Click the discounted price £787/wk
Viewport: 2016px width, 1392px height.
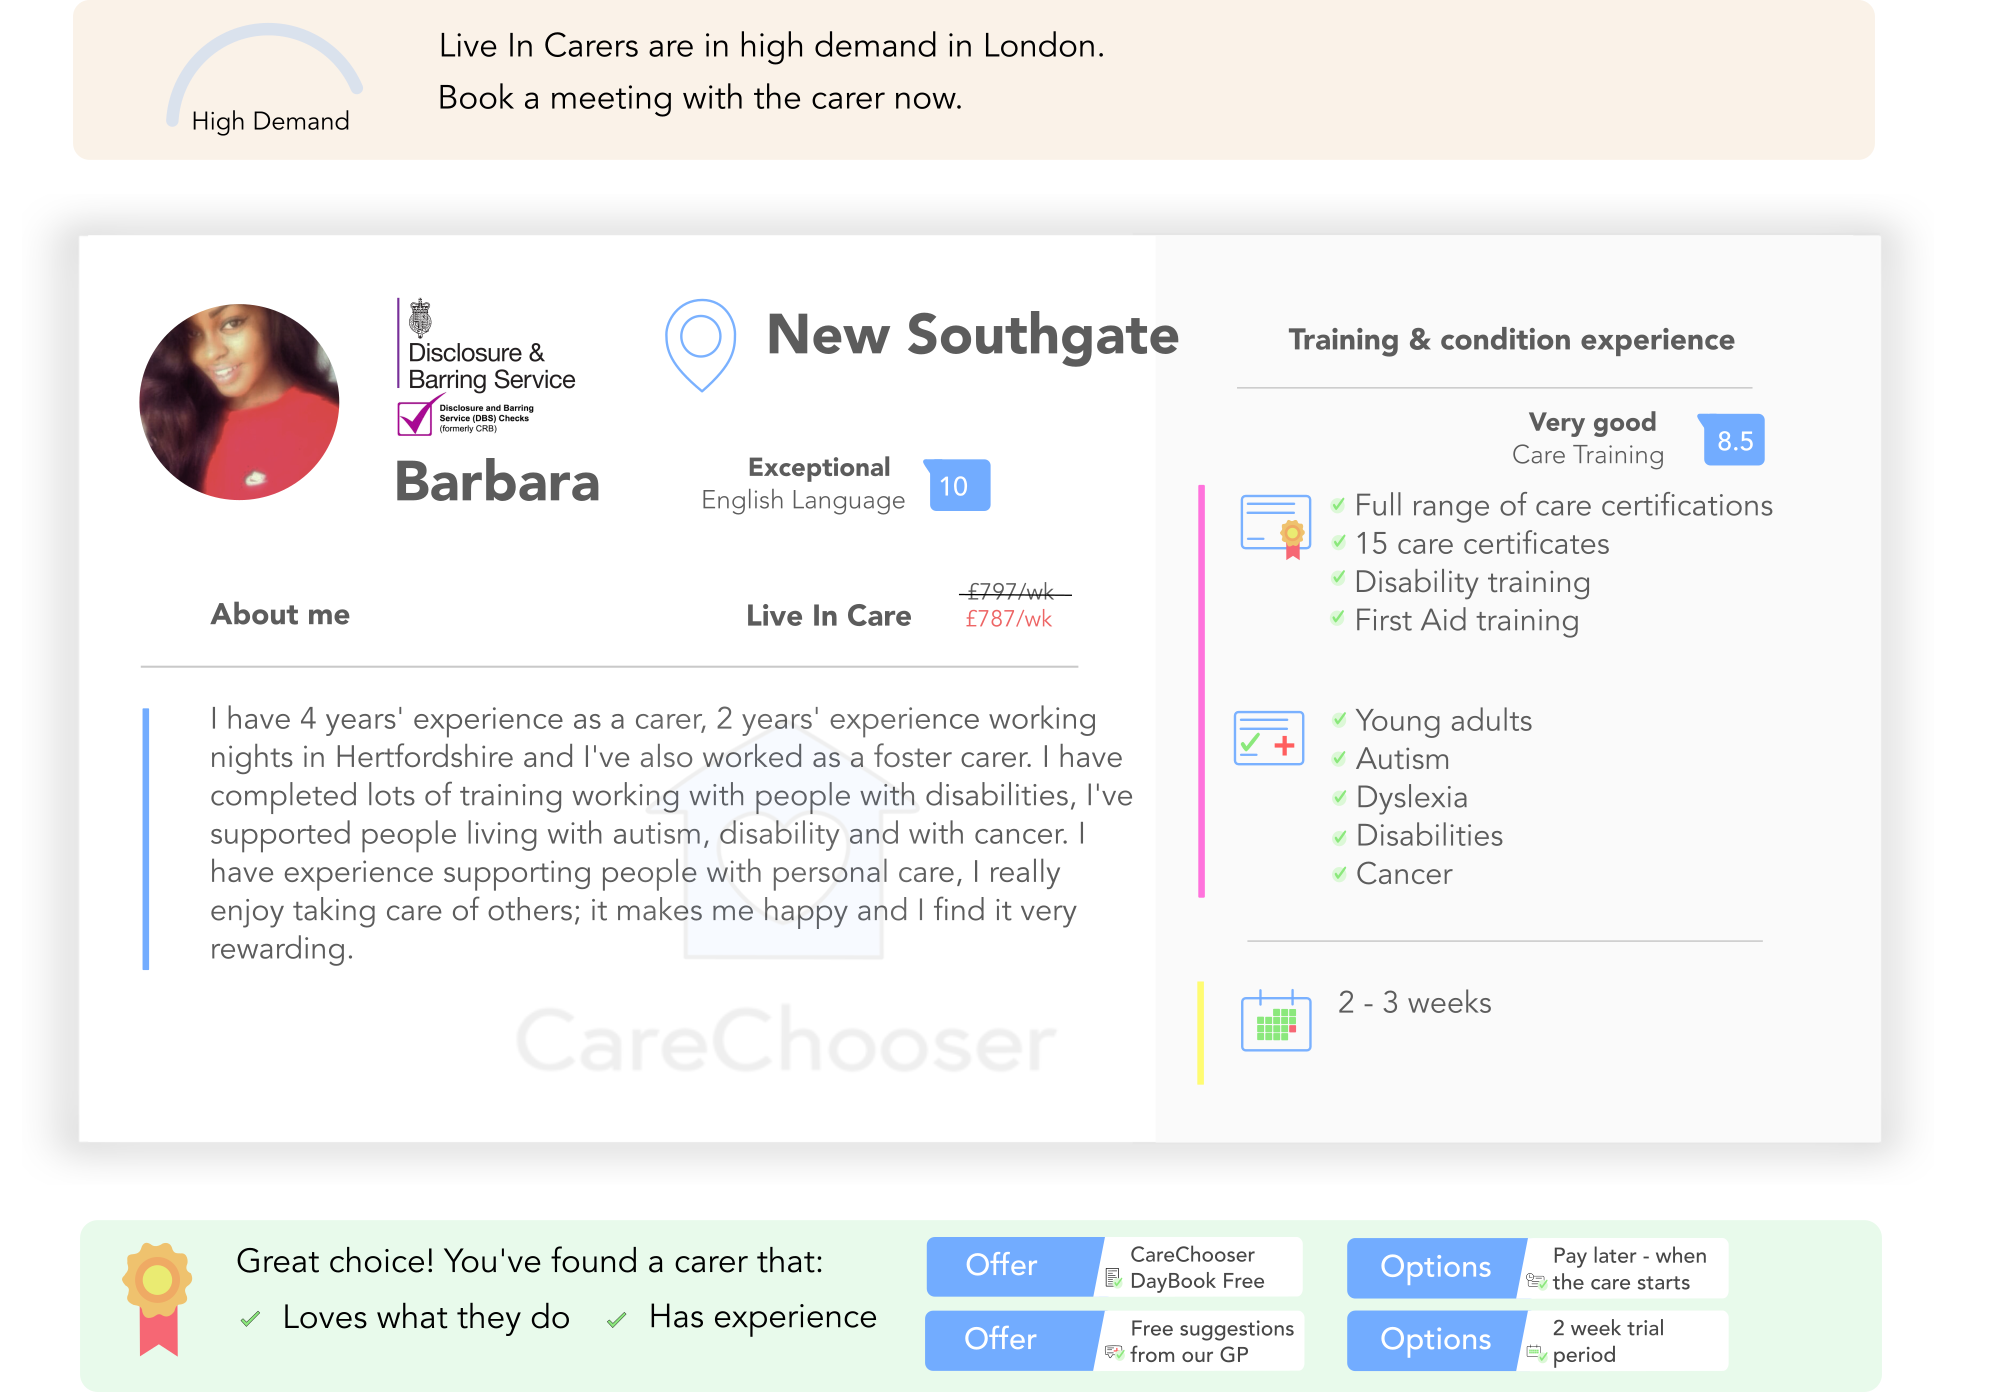[x=1008, y=619]
